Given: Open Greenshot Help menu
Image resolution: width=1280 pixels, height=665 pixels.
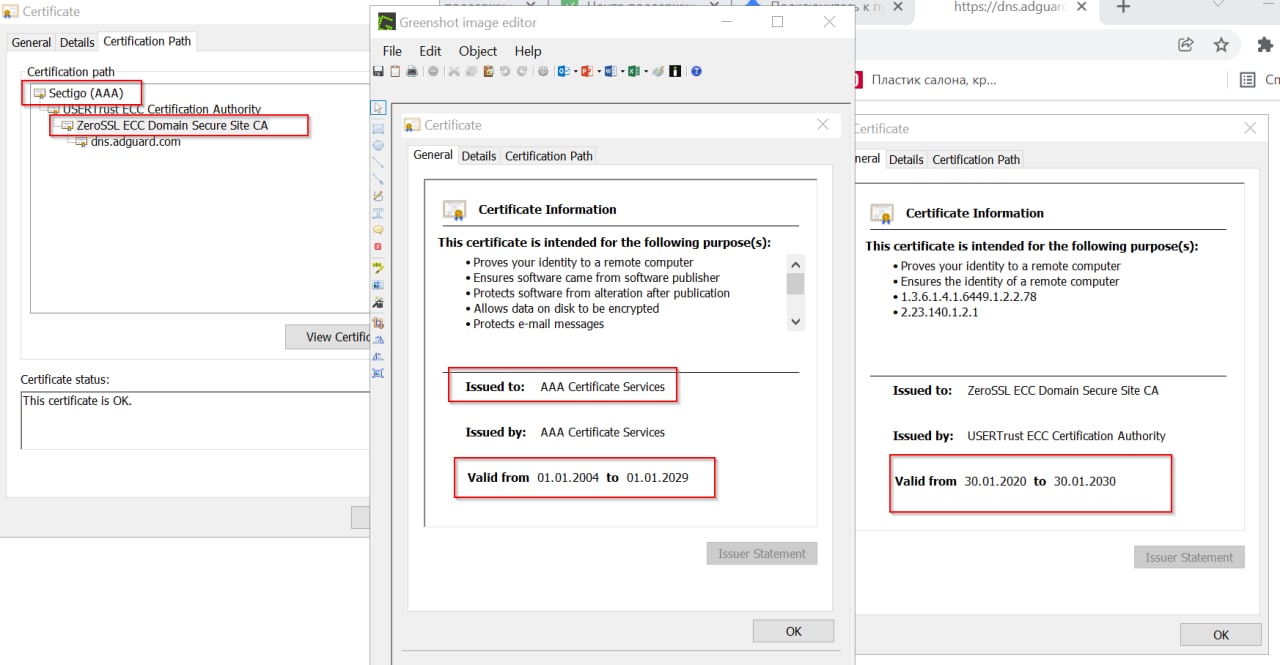Looking at the screenshot, I should 528,51.
